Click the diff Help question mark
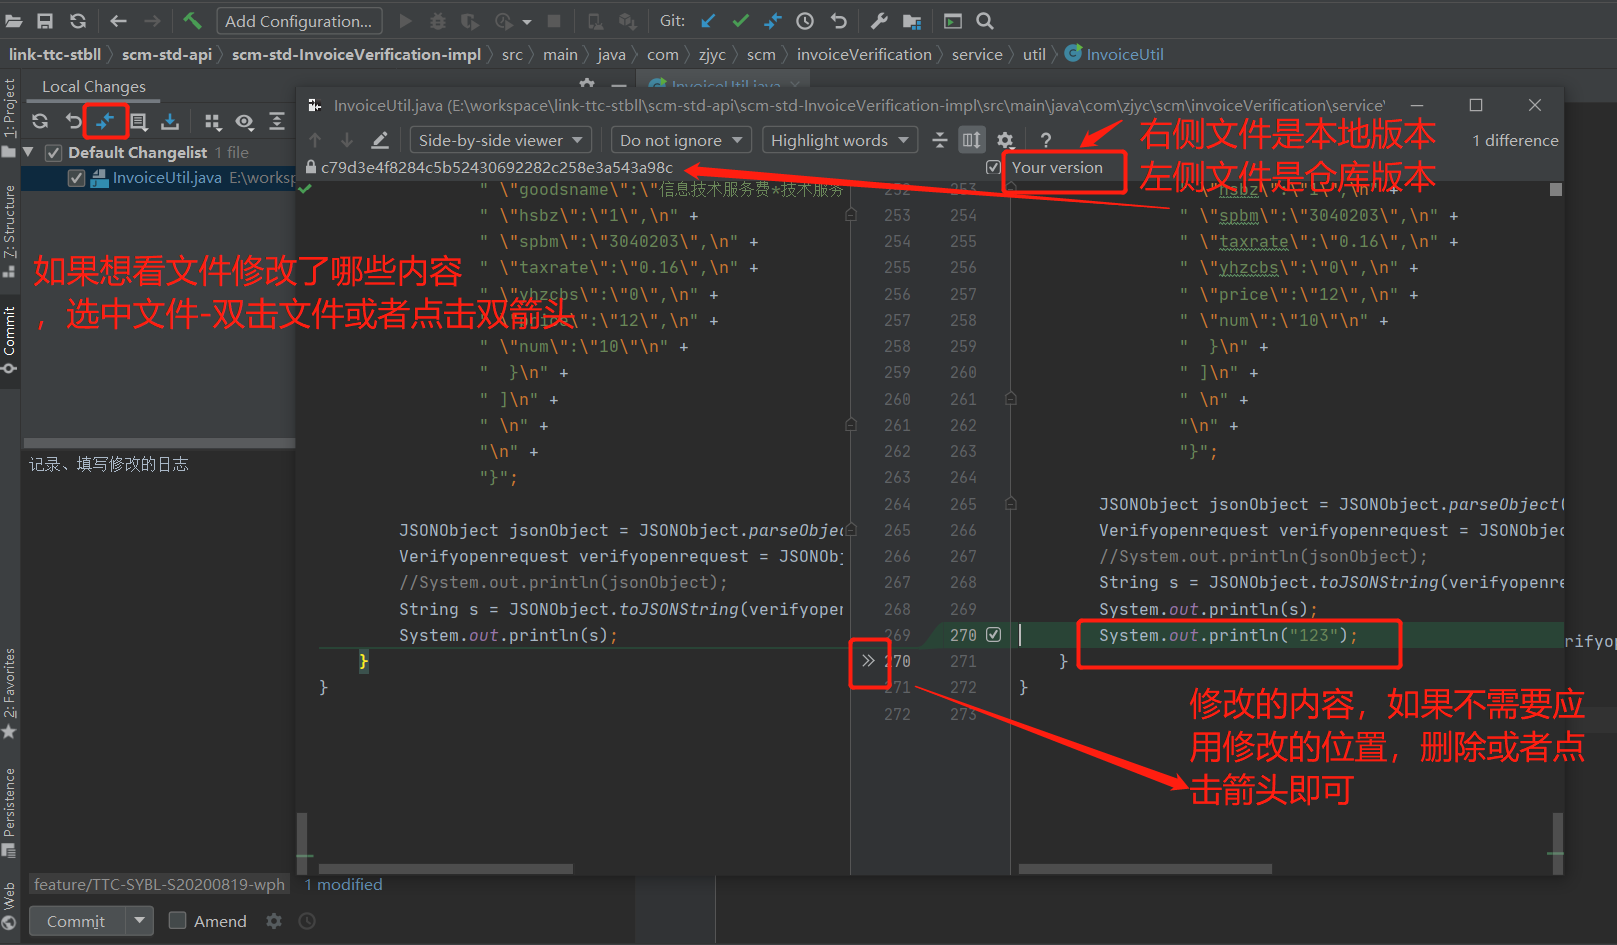This screenshot has width=1617, height=945. click(x=1046, y=140)
